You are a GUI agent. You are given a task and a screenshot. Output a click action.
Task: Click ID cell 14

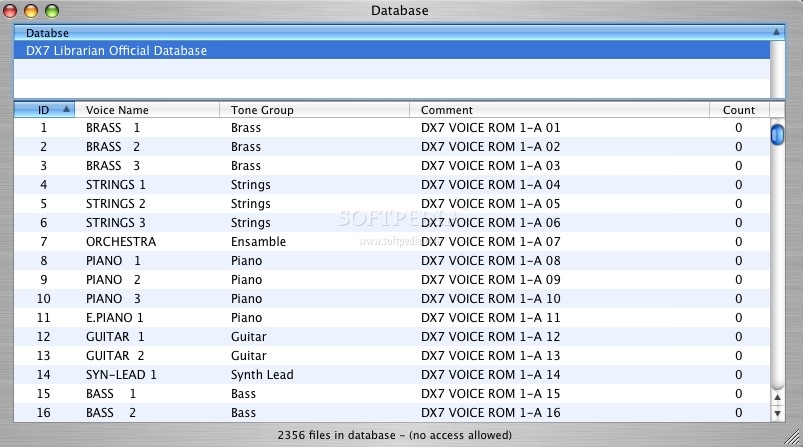coord(44,374)
